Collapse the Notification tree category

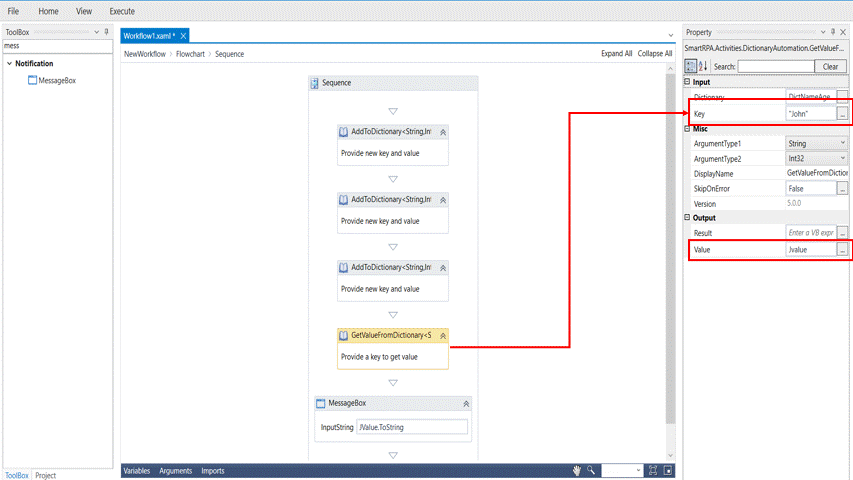tap(9, 64)
